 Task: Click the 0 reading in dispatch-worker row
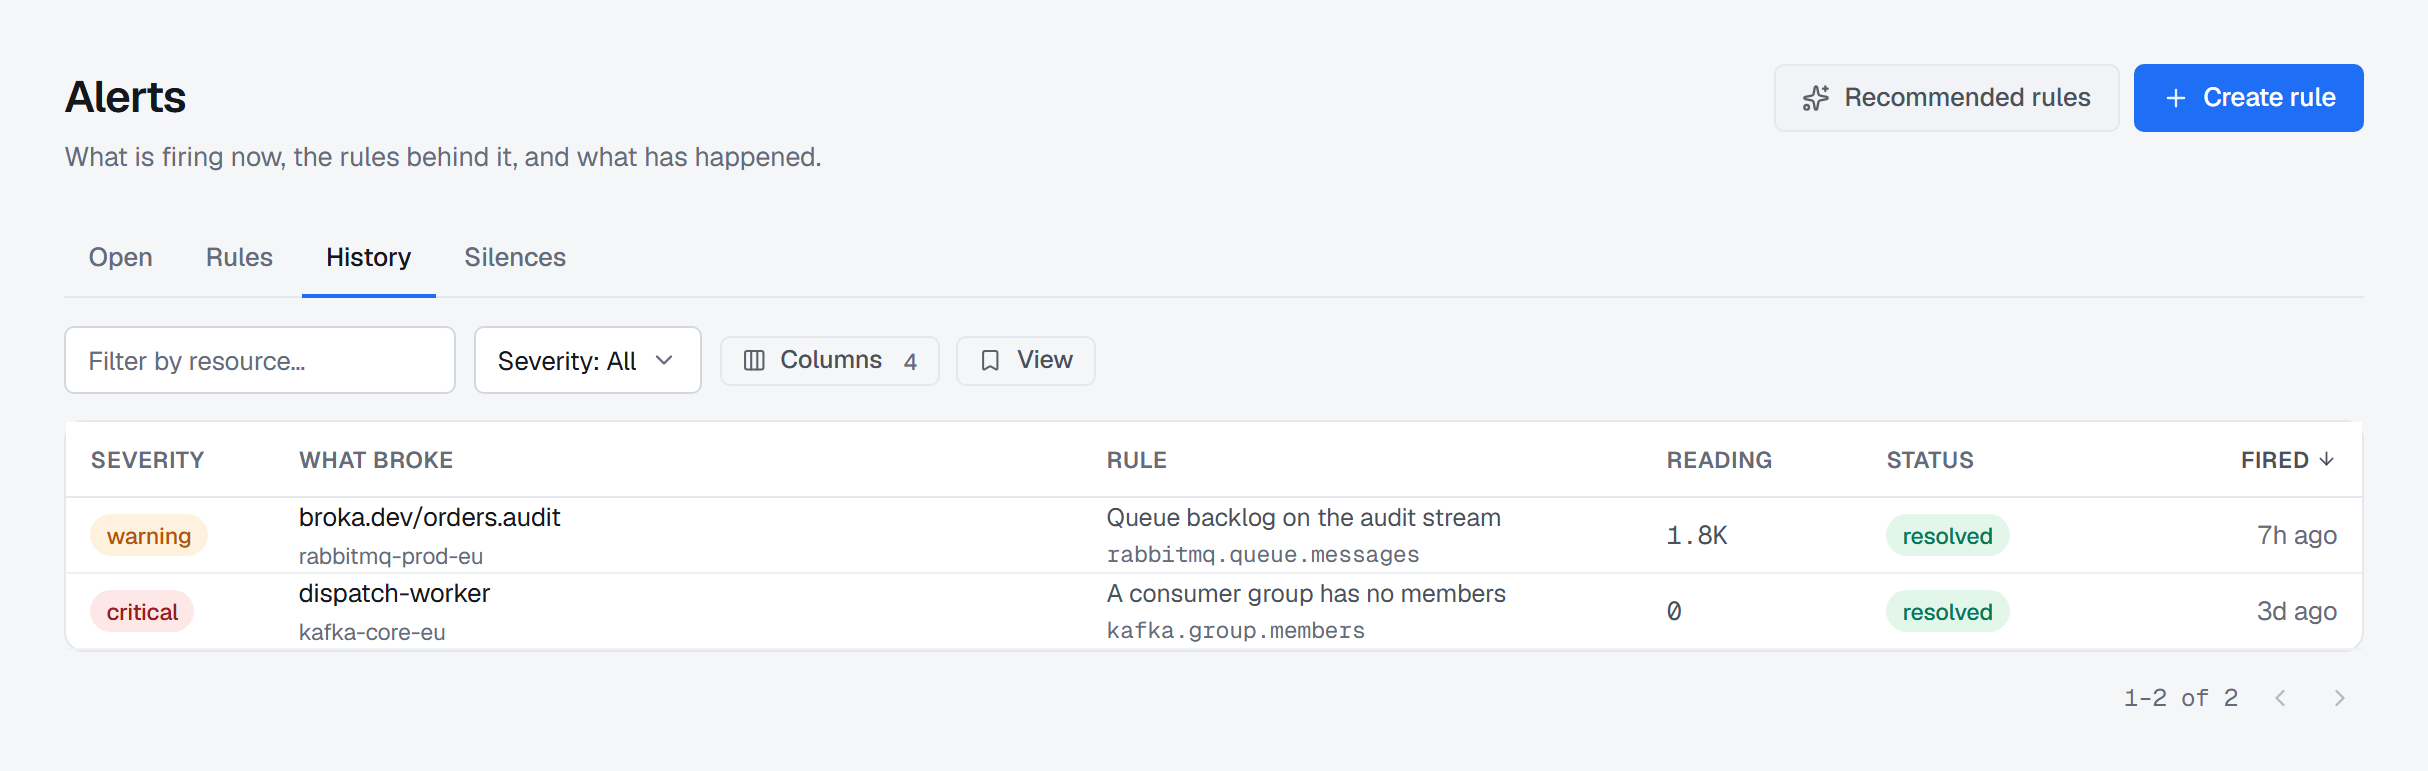tap(1674, 612)
